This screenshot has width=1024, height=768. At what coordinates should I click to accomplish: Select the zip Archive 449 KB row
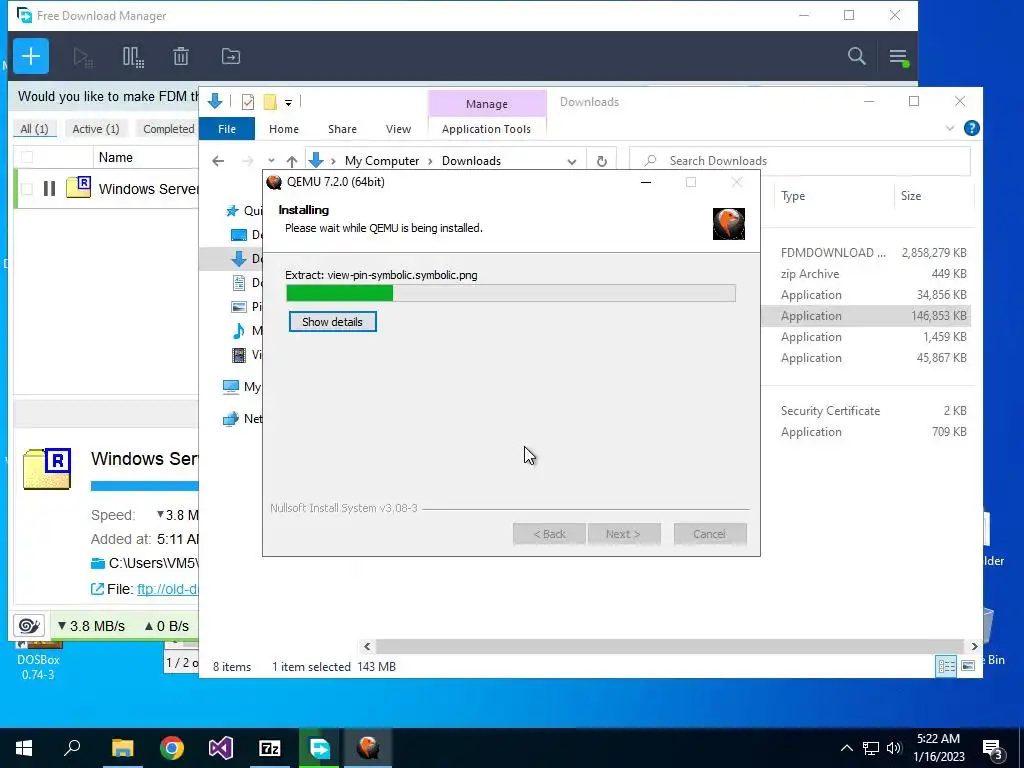point(865,274)
